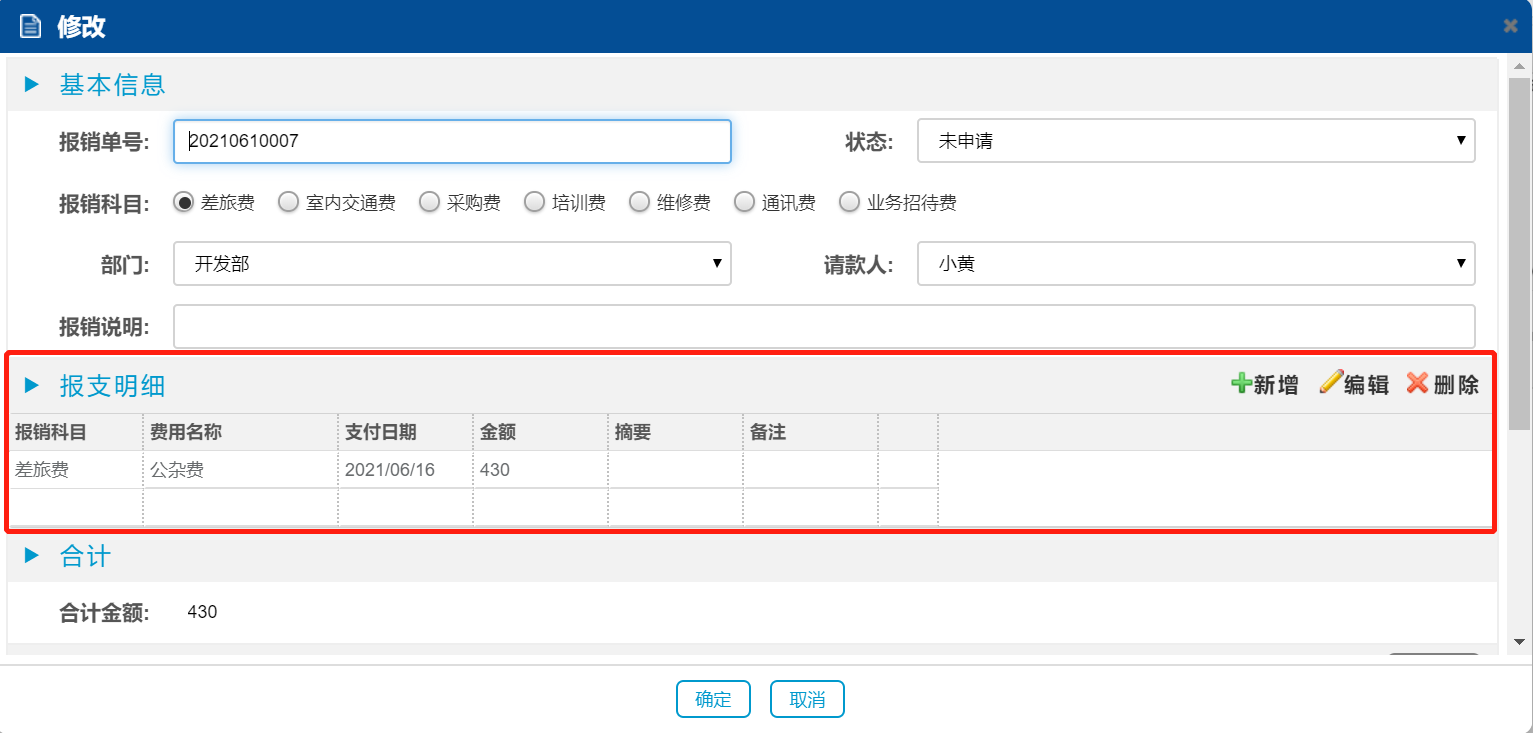The width and height of the screenshot is (1533, 733).
Task: Open the 部门 dropdown showing 开发部
Action: click(x=451, y=264)
